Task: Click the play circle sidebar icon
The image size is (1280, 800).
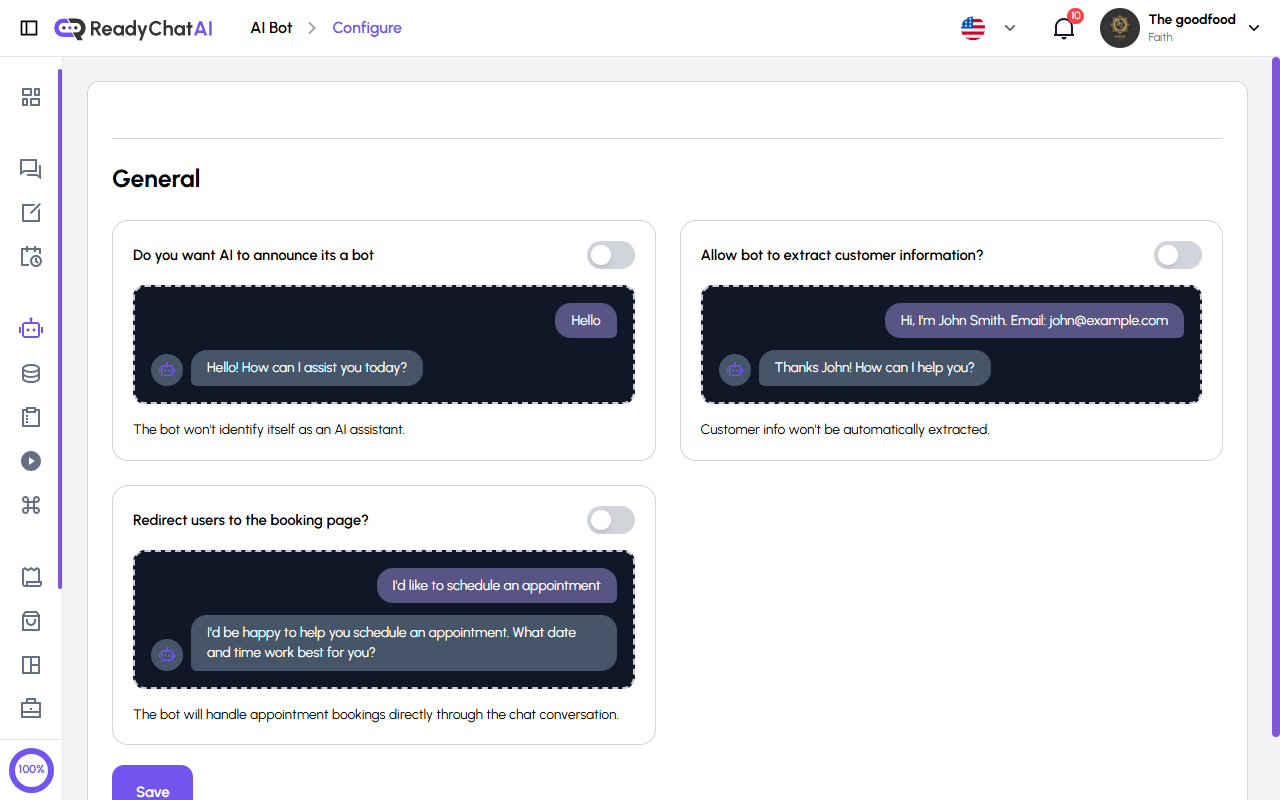Action: (31, 461)
